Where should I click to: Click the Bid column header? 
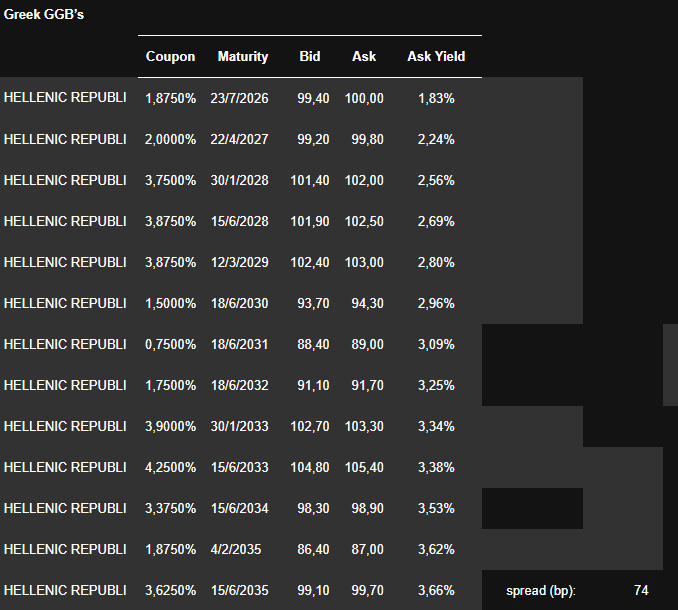[310, 57]
